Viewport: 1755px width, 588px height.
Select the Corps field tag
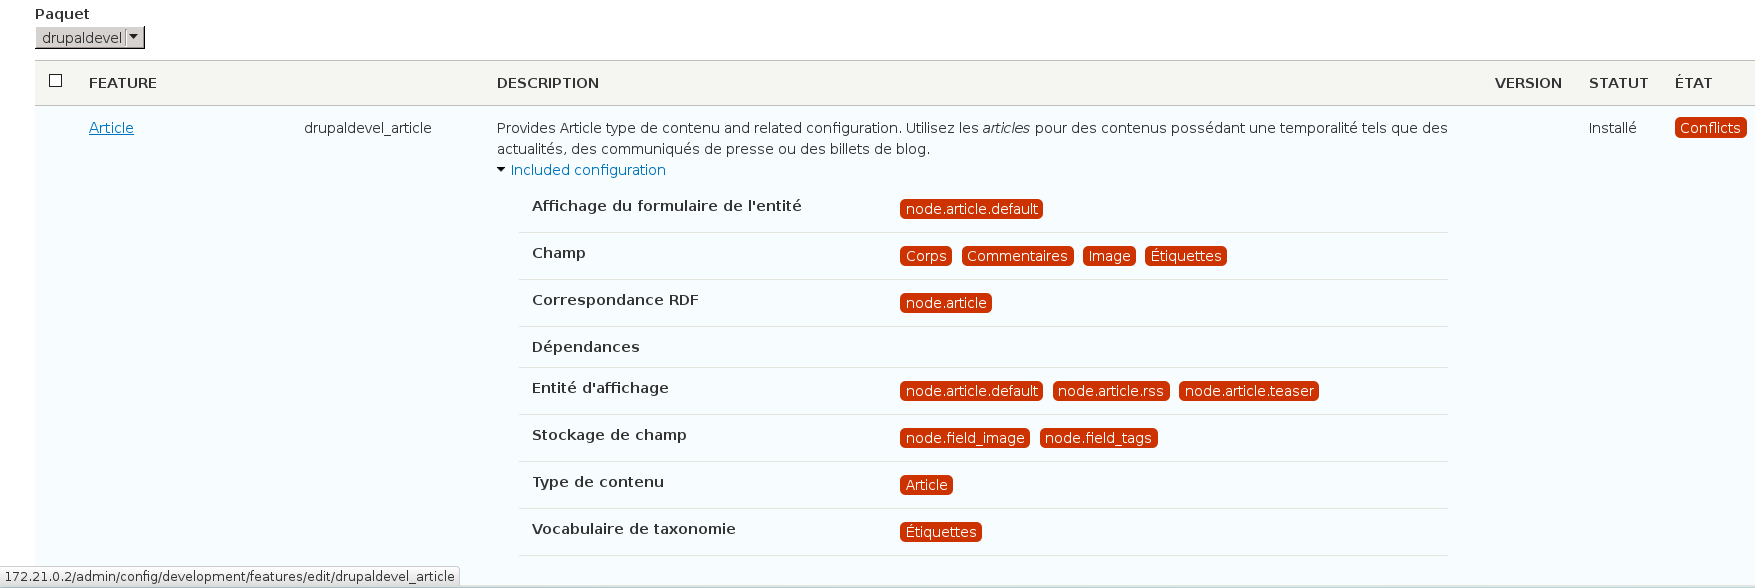[926, 256]
